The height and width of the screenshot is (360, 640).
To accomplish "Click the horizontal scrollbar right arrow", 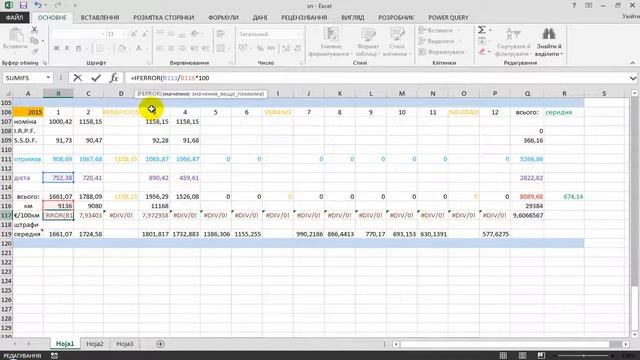I will pos(626,344).
